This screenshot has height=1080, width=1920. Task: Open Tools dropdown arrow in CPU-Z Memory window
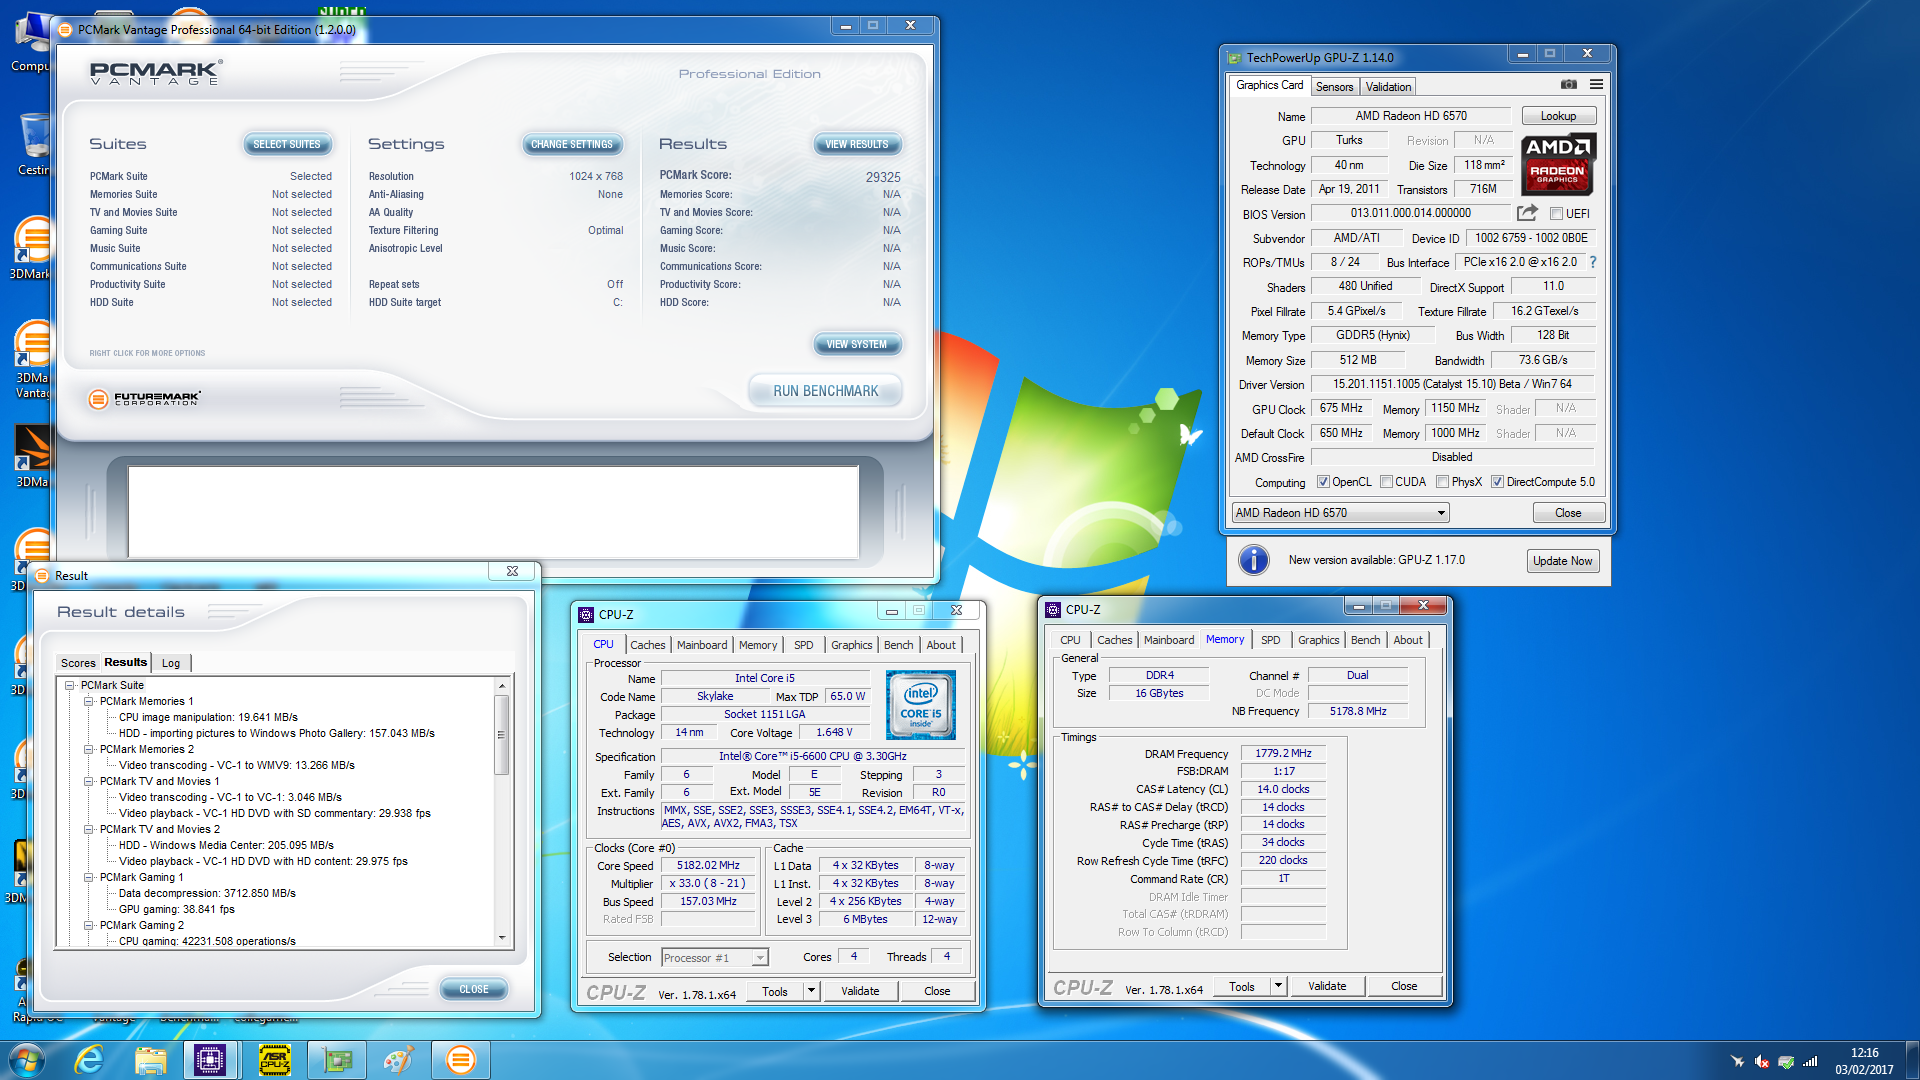(1278, 986)
